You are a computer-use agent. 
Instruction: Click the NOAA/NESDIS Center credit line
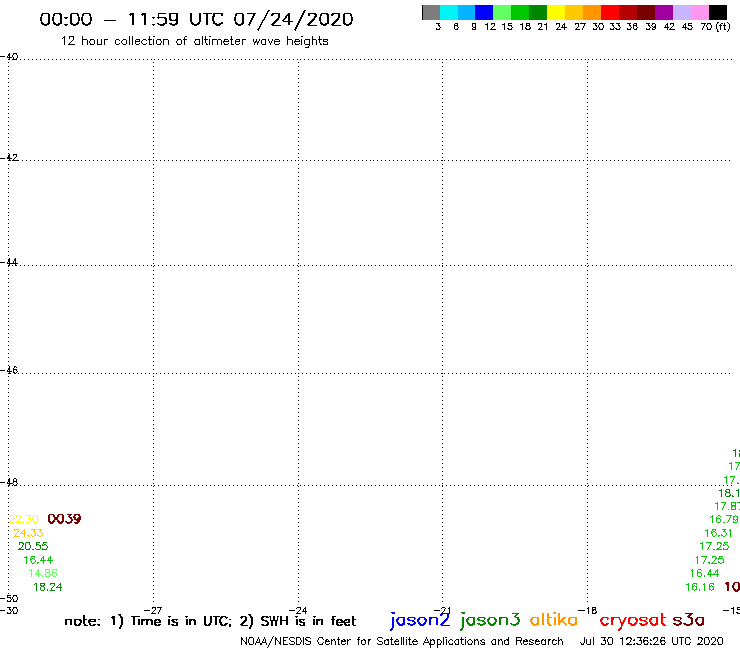tap(402, 641)
